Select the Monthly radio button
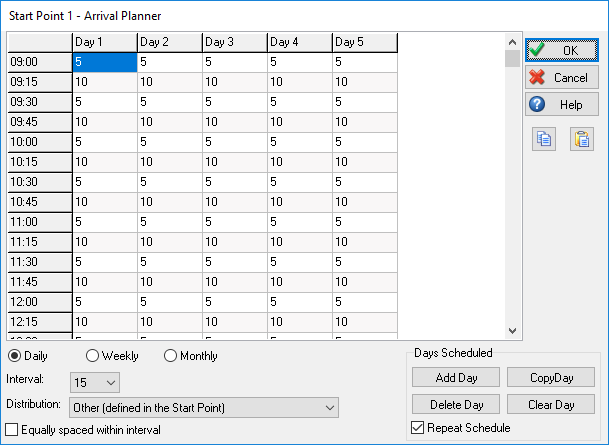 pos(170,356)
